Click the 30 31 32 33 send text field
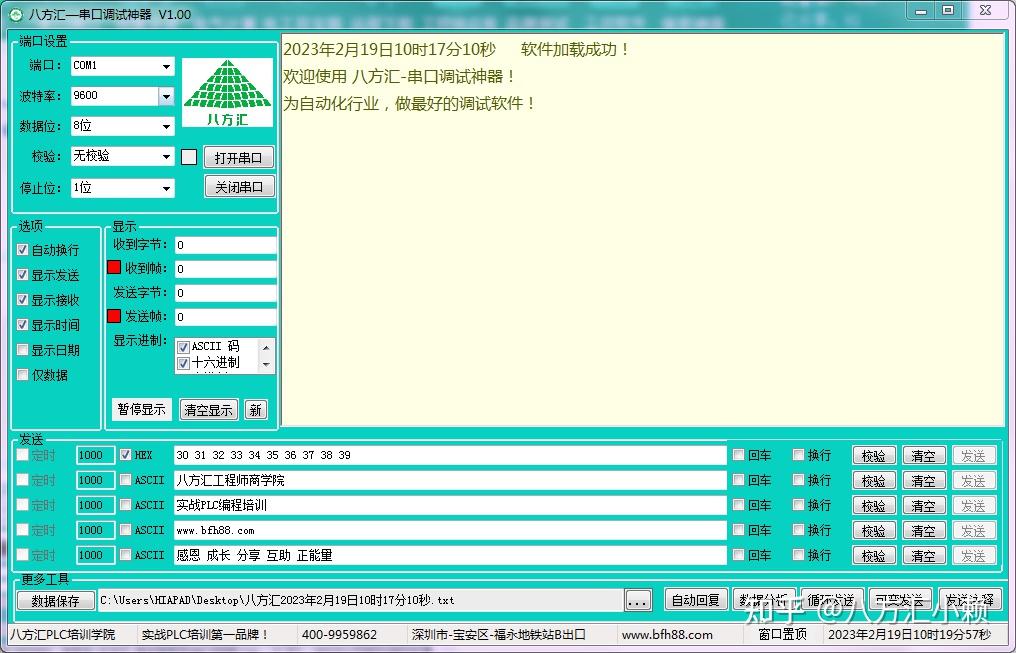This screenshot has width=1016, height=653. [450, 455]
